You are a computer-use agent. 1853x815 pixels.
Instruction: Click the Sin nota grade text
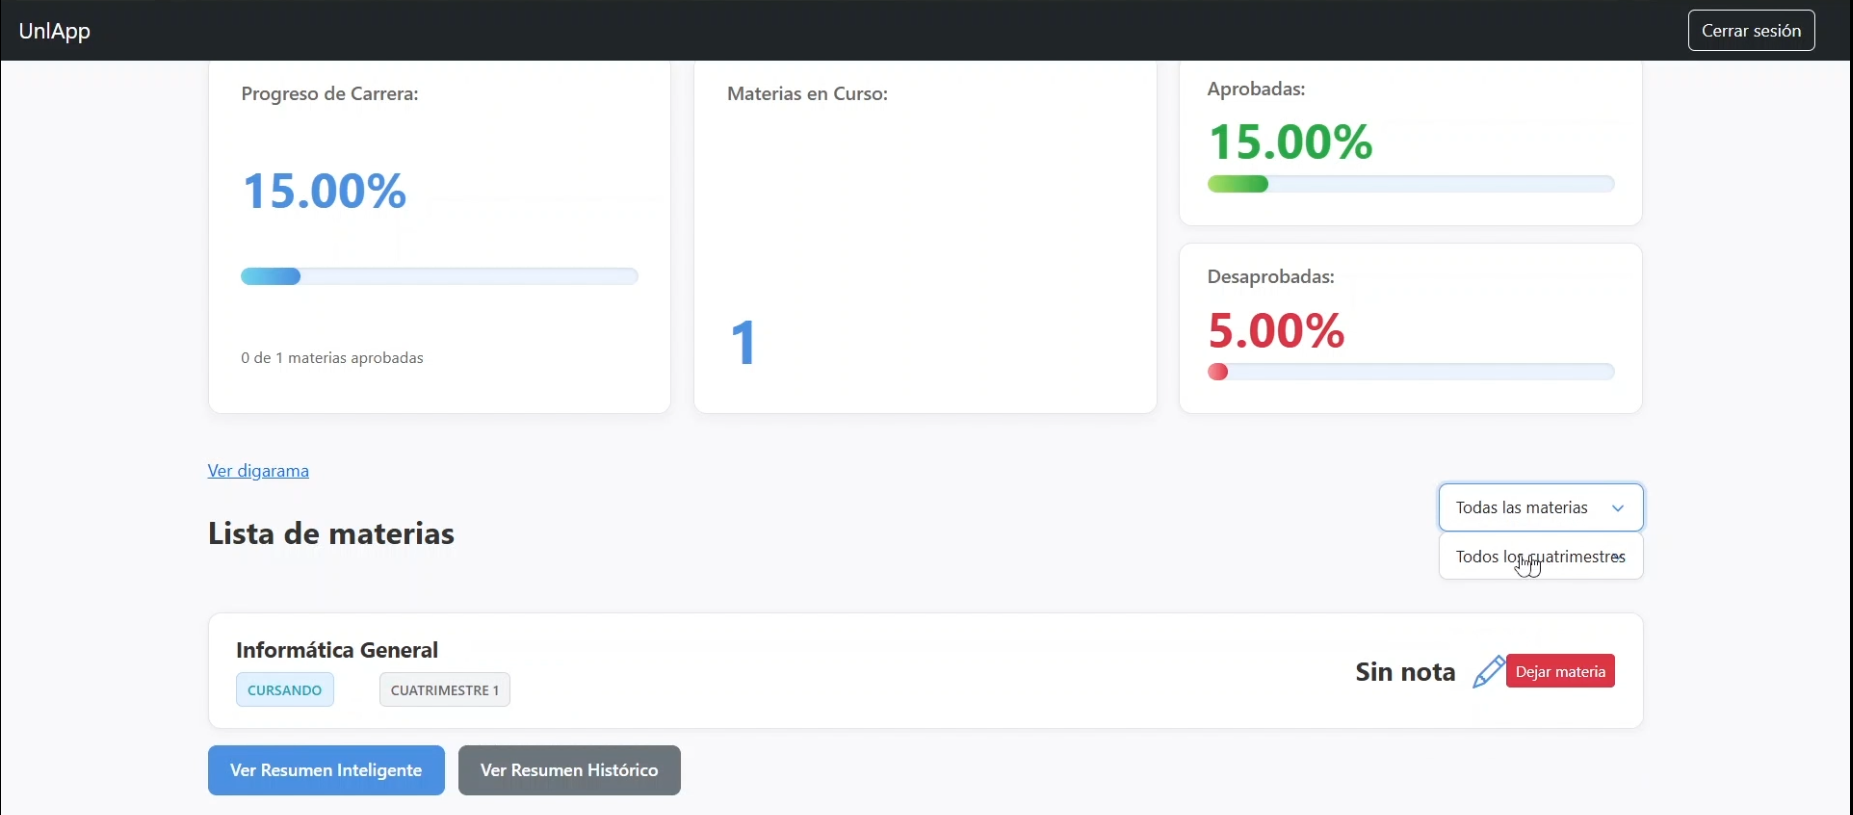pos(1404,672)
